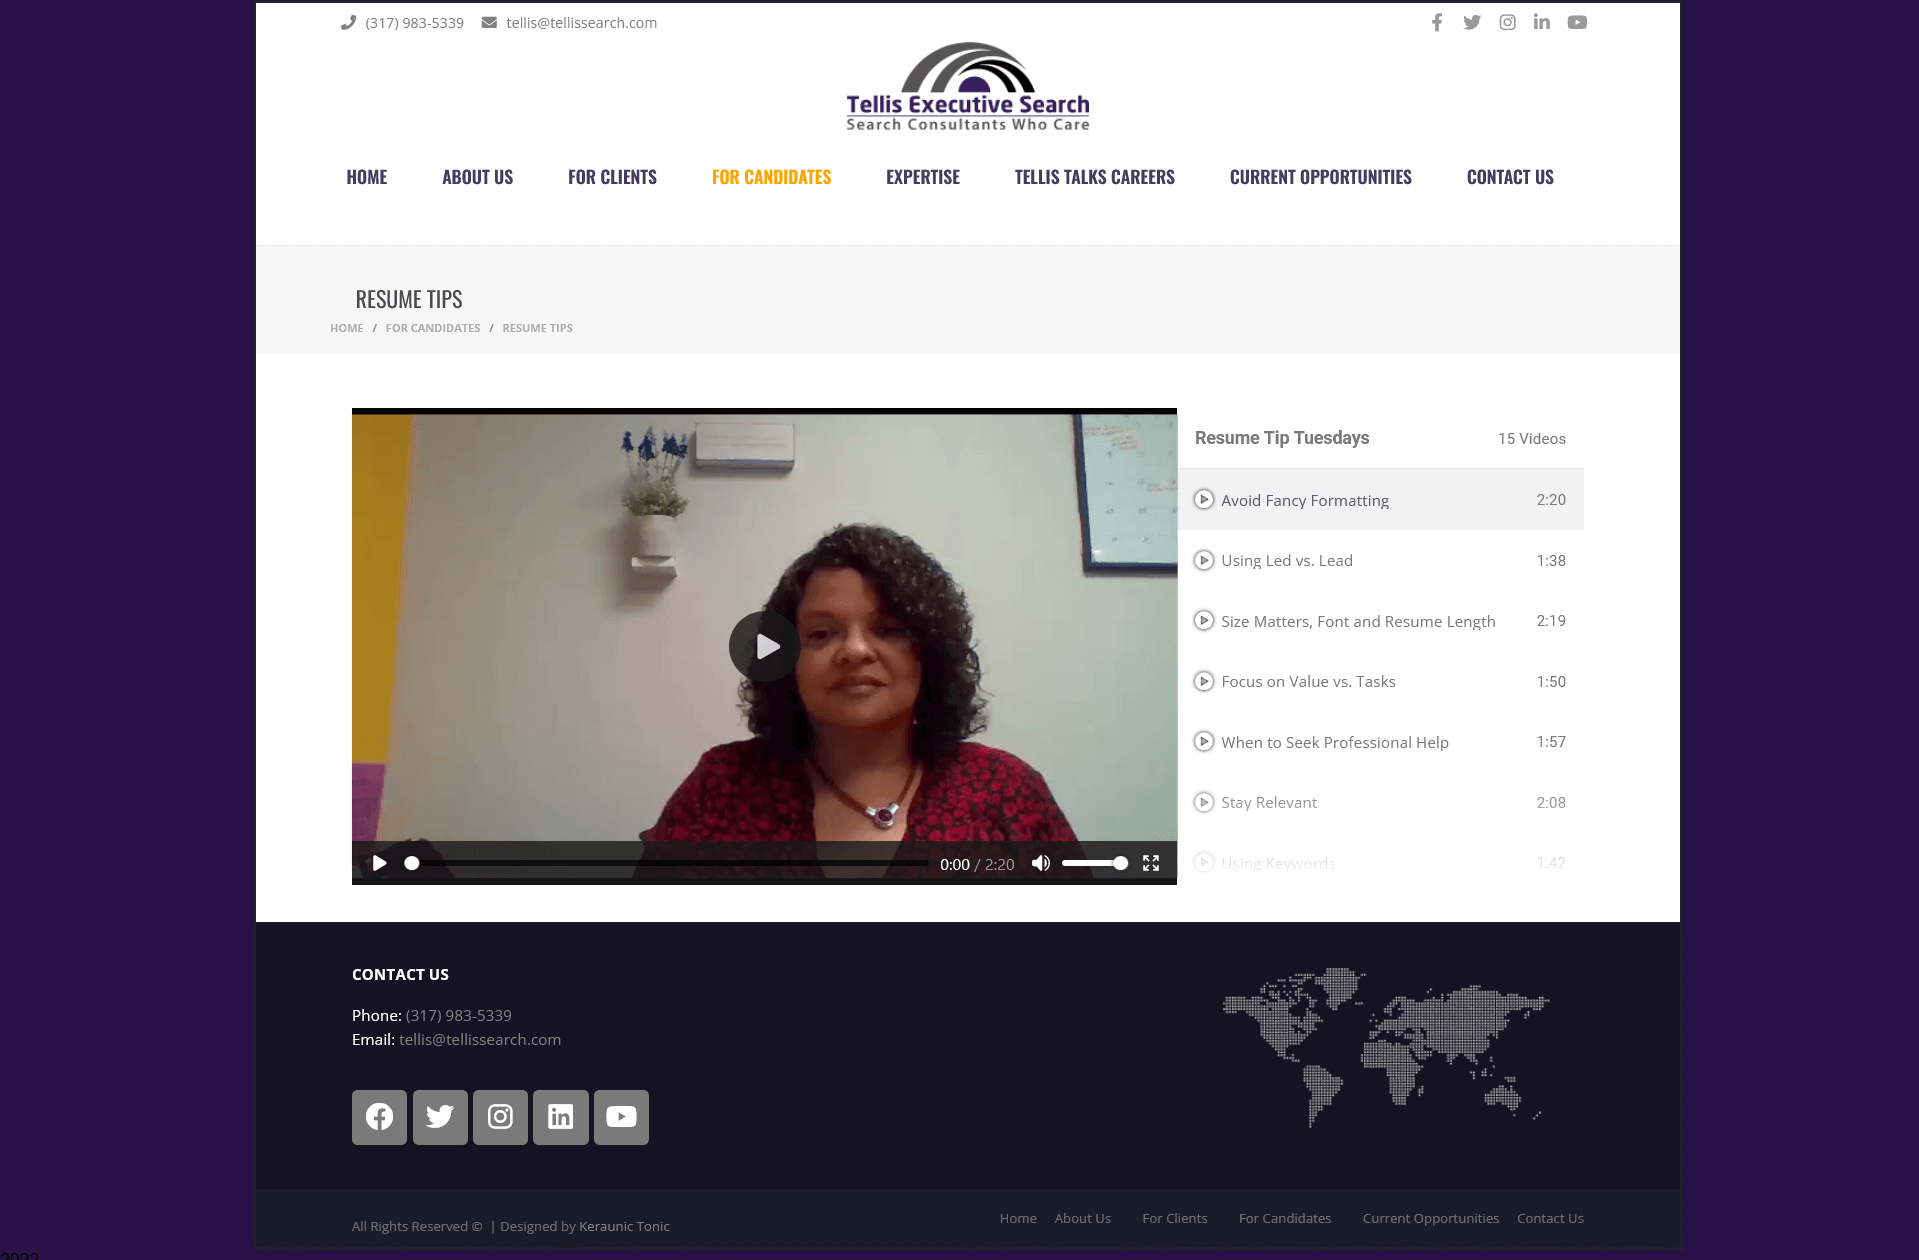
Task: Click the video progress seek bar
Action: (670, 863)
